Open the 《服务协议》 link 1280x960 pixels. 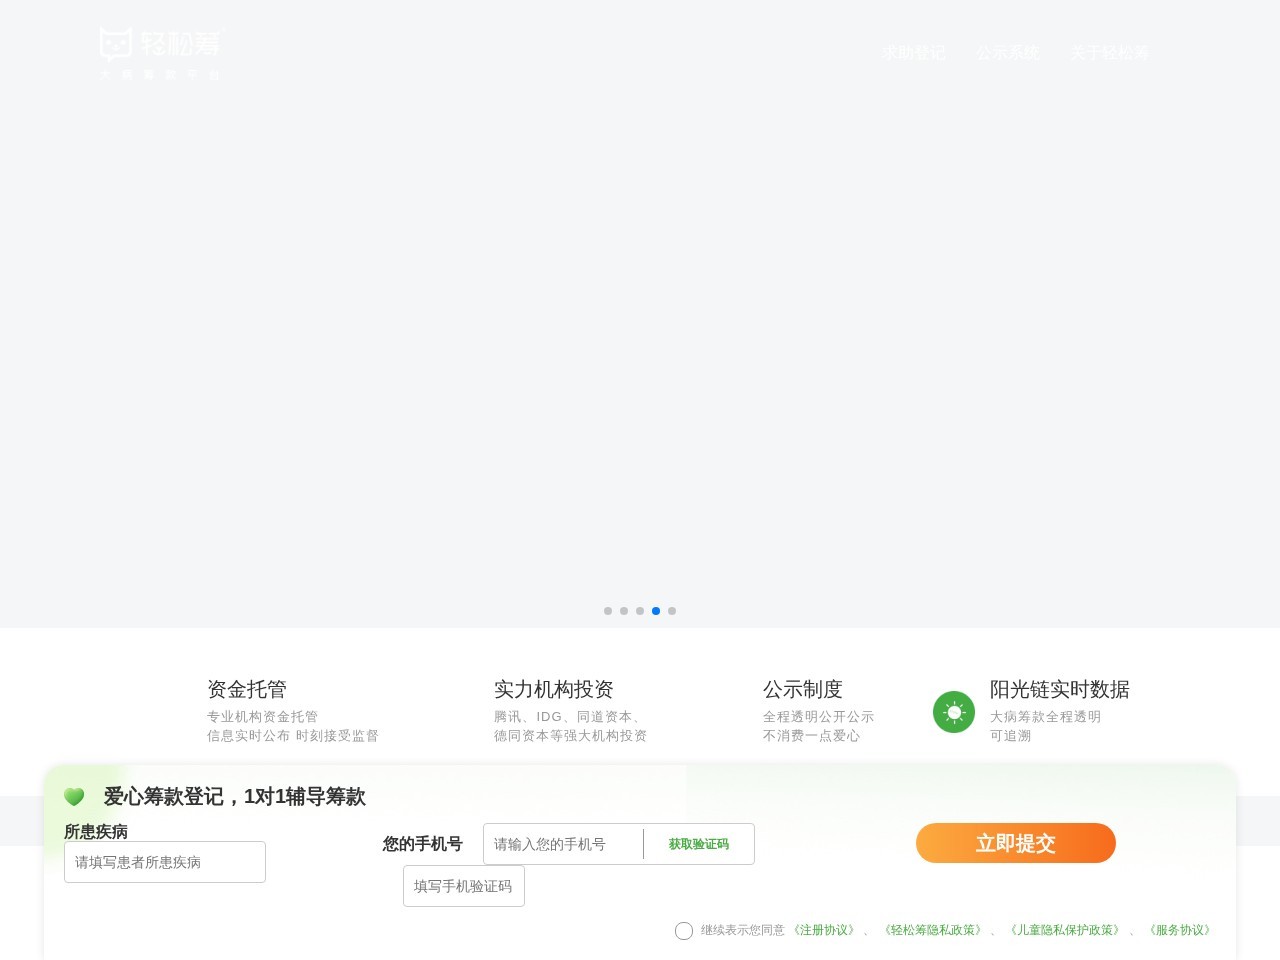click(x=1181, y=930)
